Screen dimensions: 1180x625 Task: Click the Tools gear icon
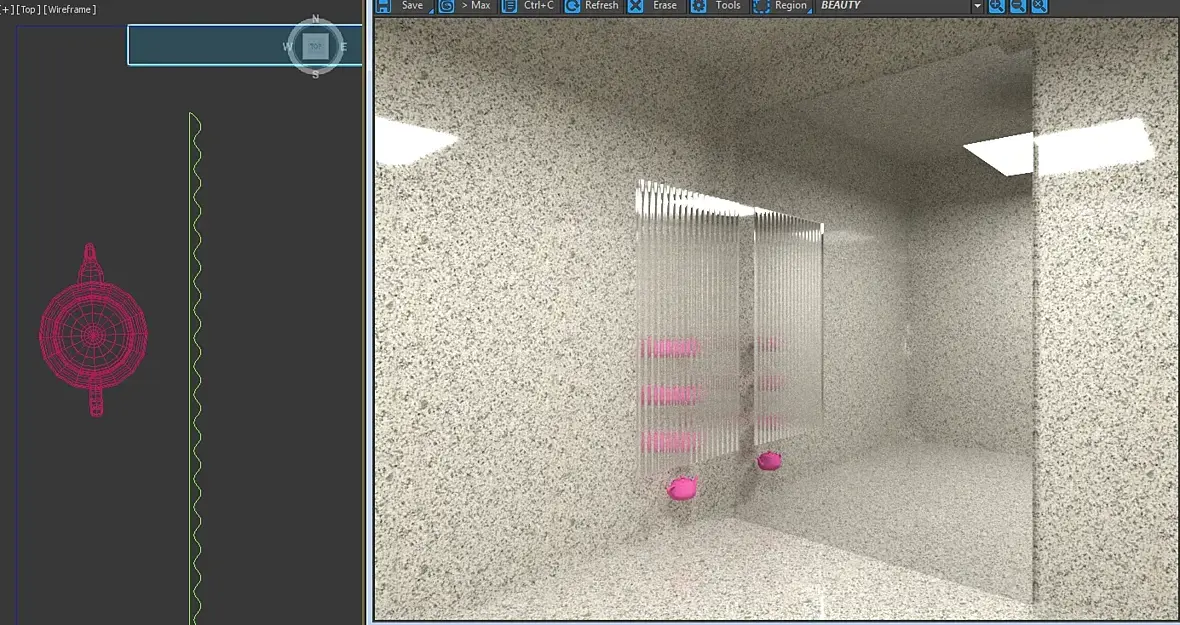(698, 5)
